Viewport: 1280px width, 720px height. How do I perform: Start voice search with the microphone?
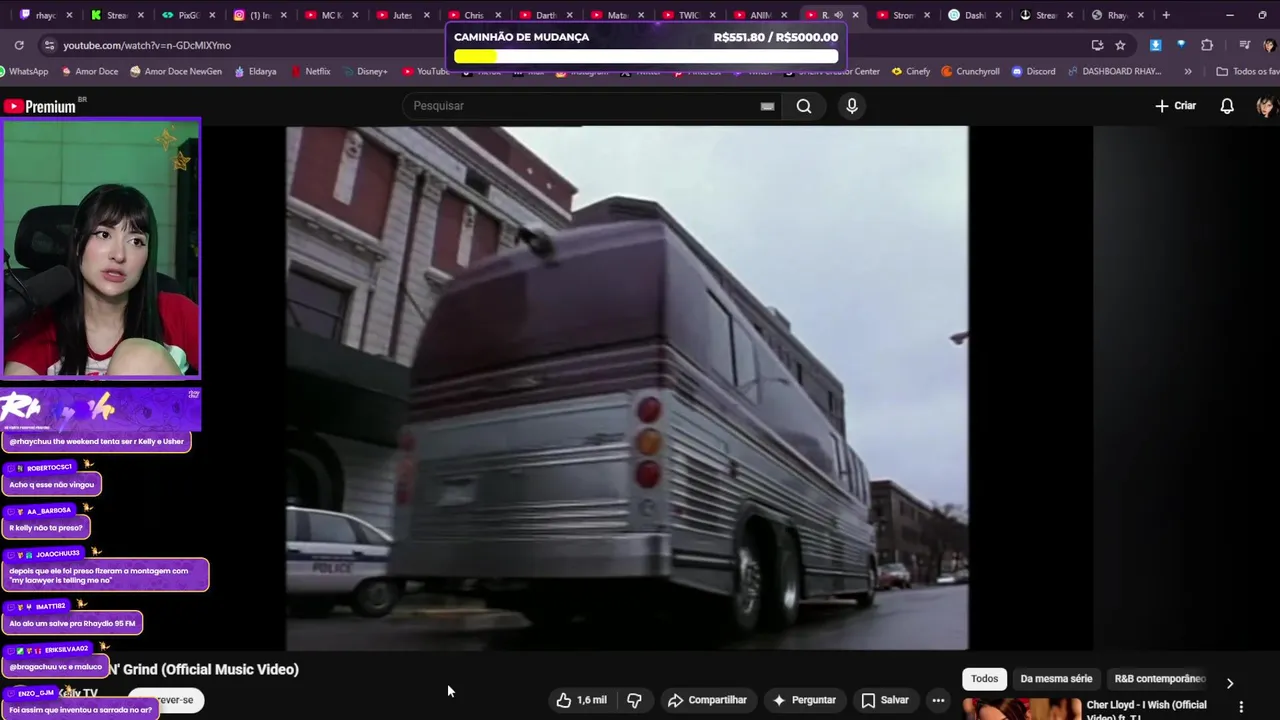click(x=852, y=106)
